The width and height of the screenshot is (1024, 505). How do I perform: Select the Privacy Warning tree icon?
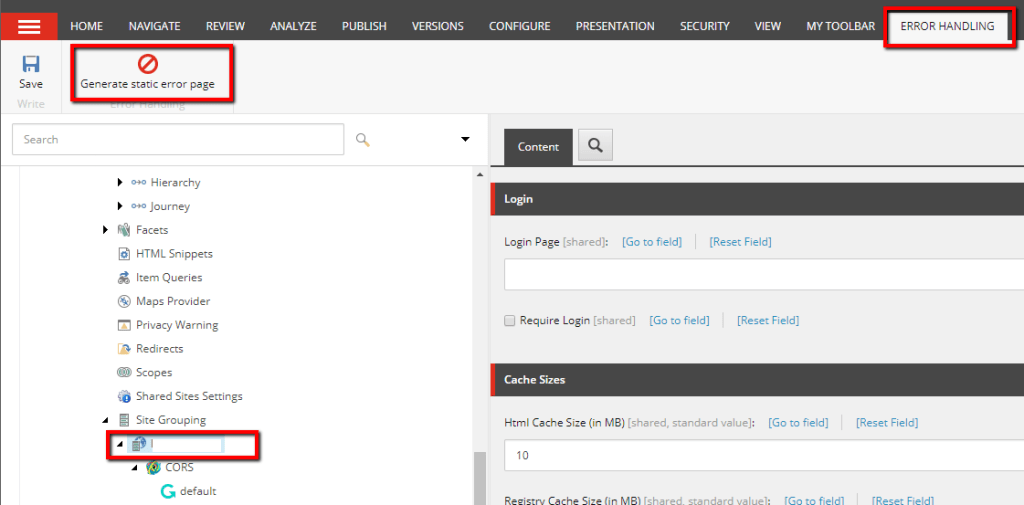[x=125, y=325]
